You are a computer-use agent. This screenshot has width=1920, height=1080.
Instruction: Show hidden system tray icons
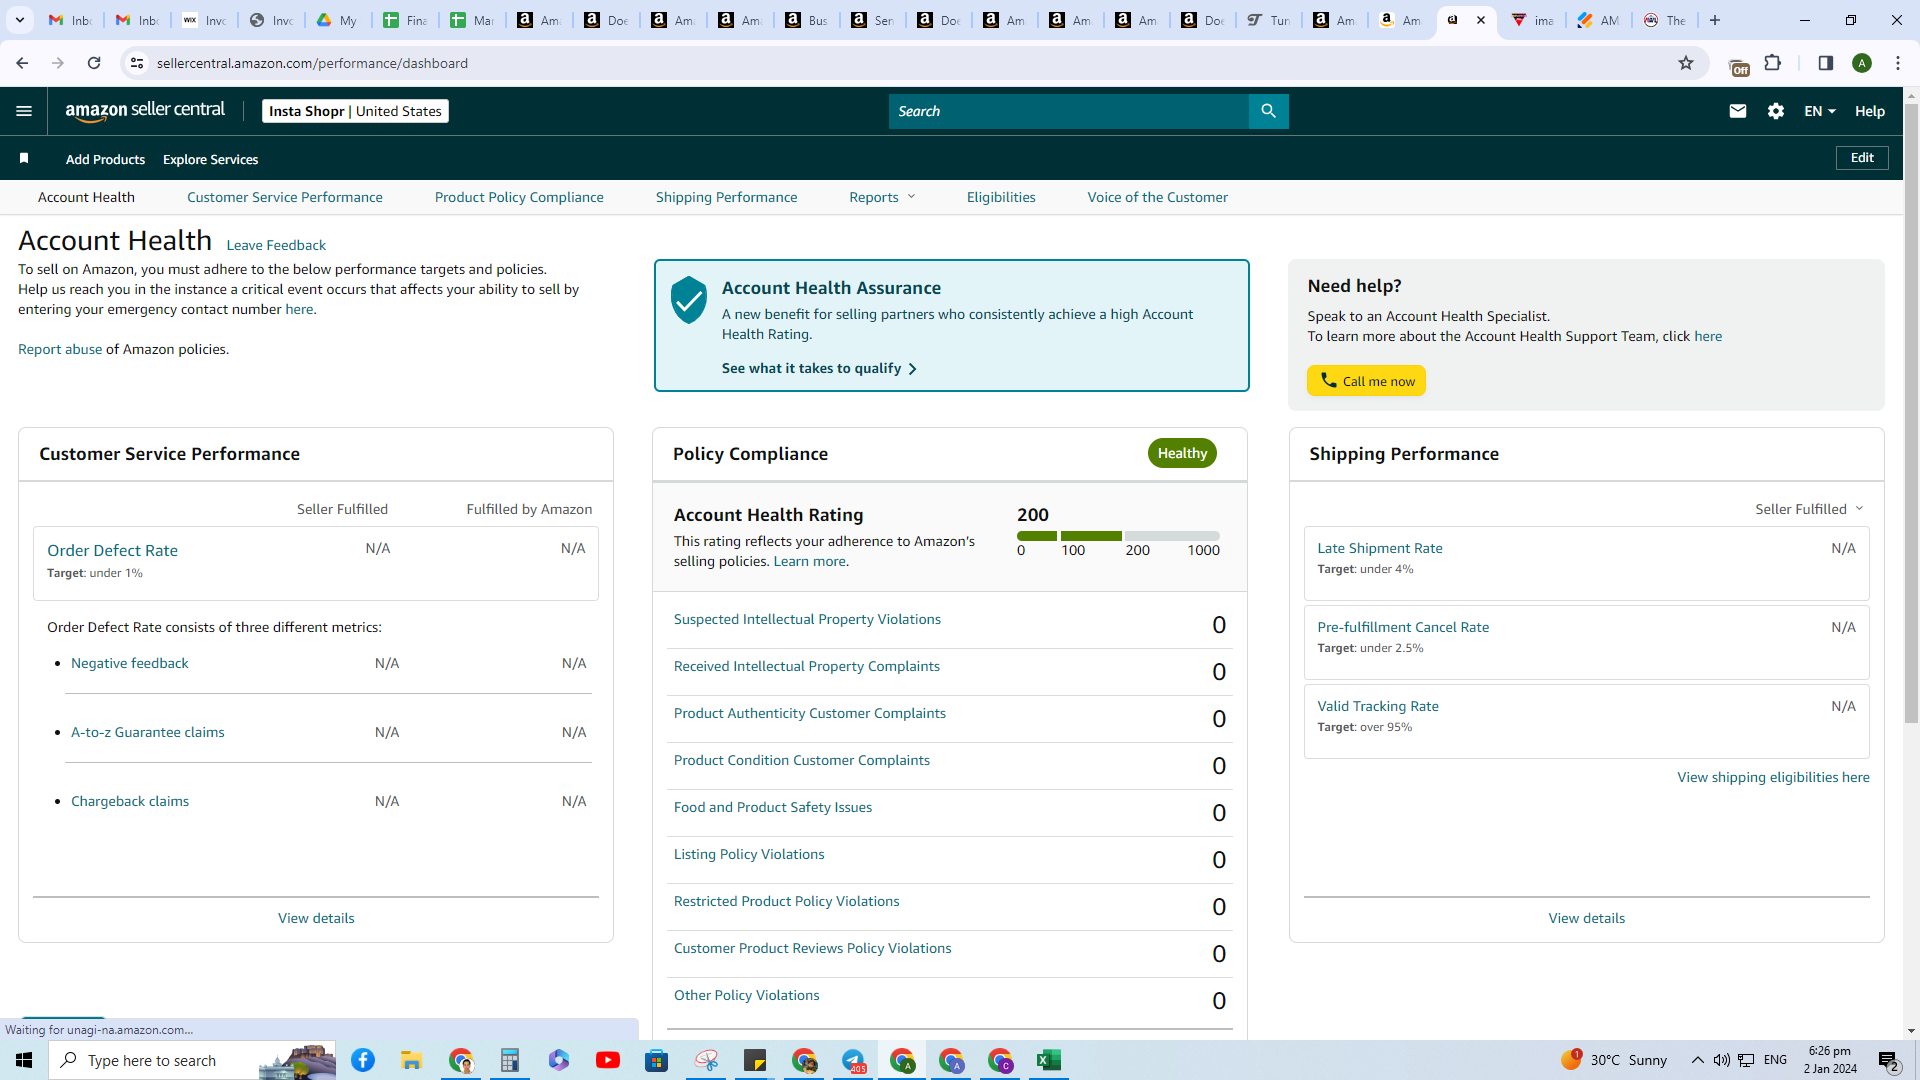(x=1698, y=1060)
